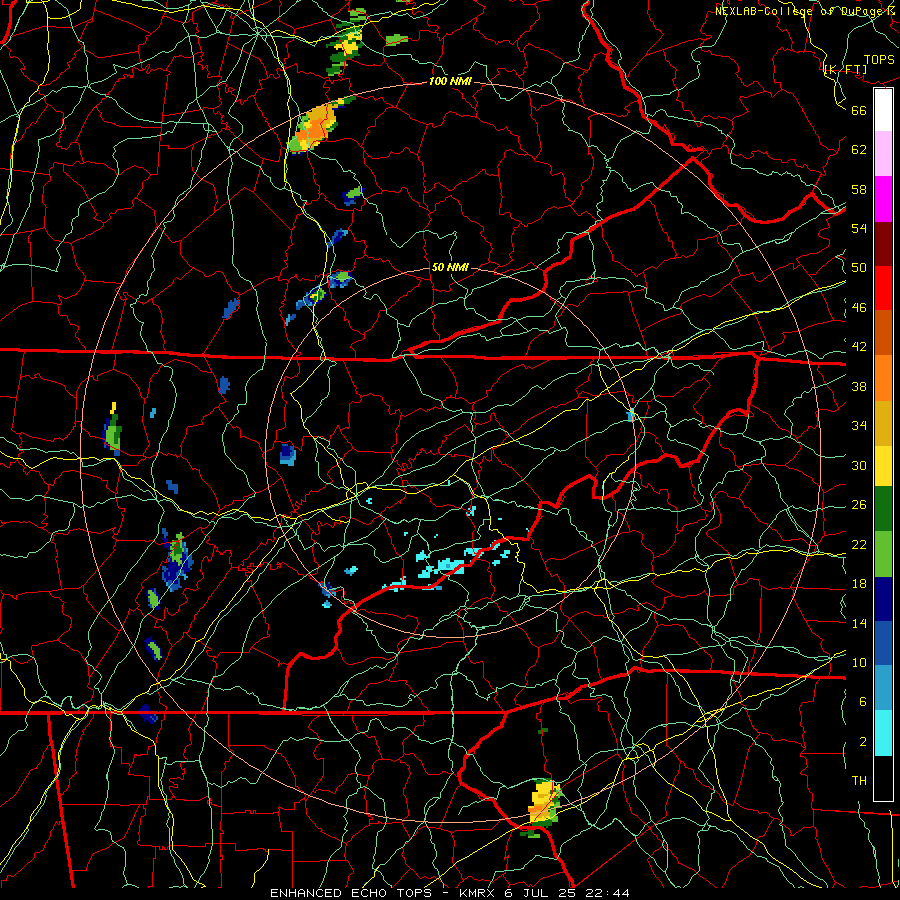Pick the navy blue legend swatch
Screen dimensions: 900x900
click(x=883, y=599)
